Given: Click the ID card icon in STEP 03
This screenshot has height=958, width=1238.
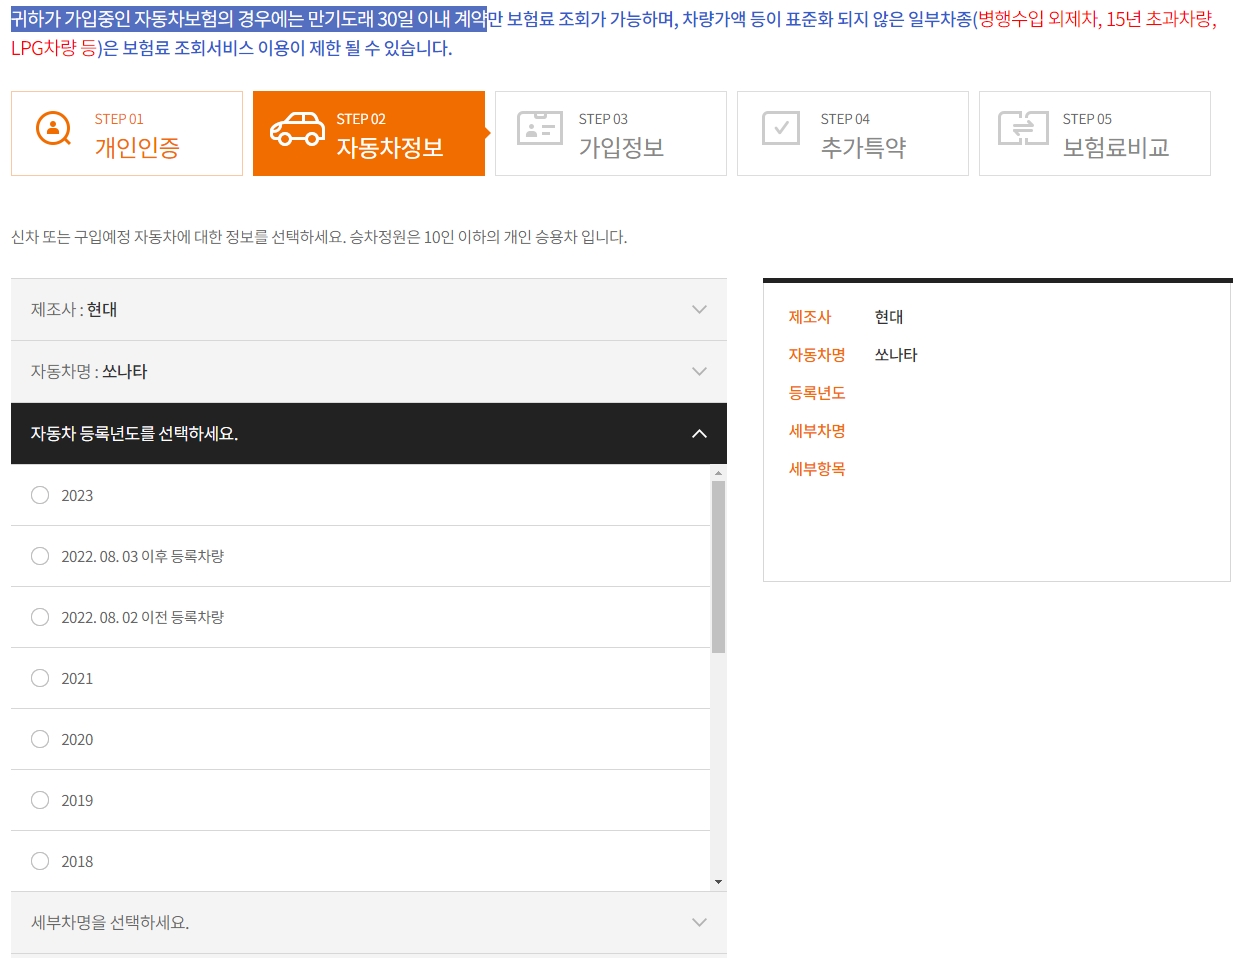Looking at the screenshot, I should point(540,128).
